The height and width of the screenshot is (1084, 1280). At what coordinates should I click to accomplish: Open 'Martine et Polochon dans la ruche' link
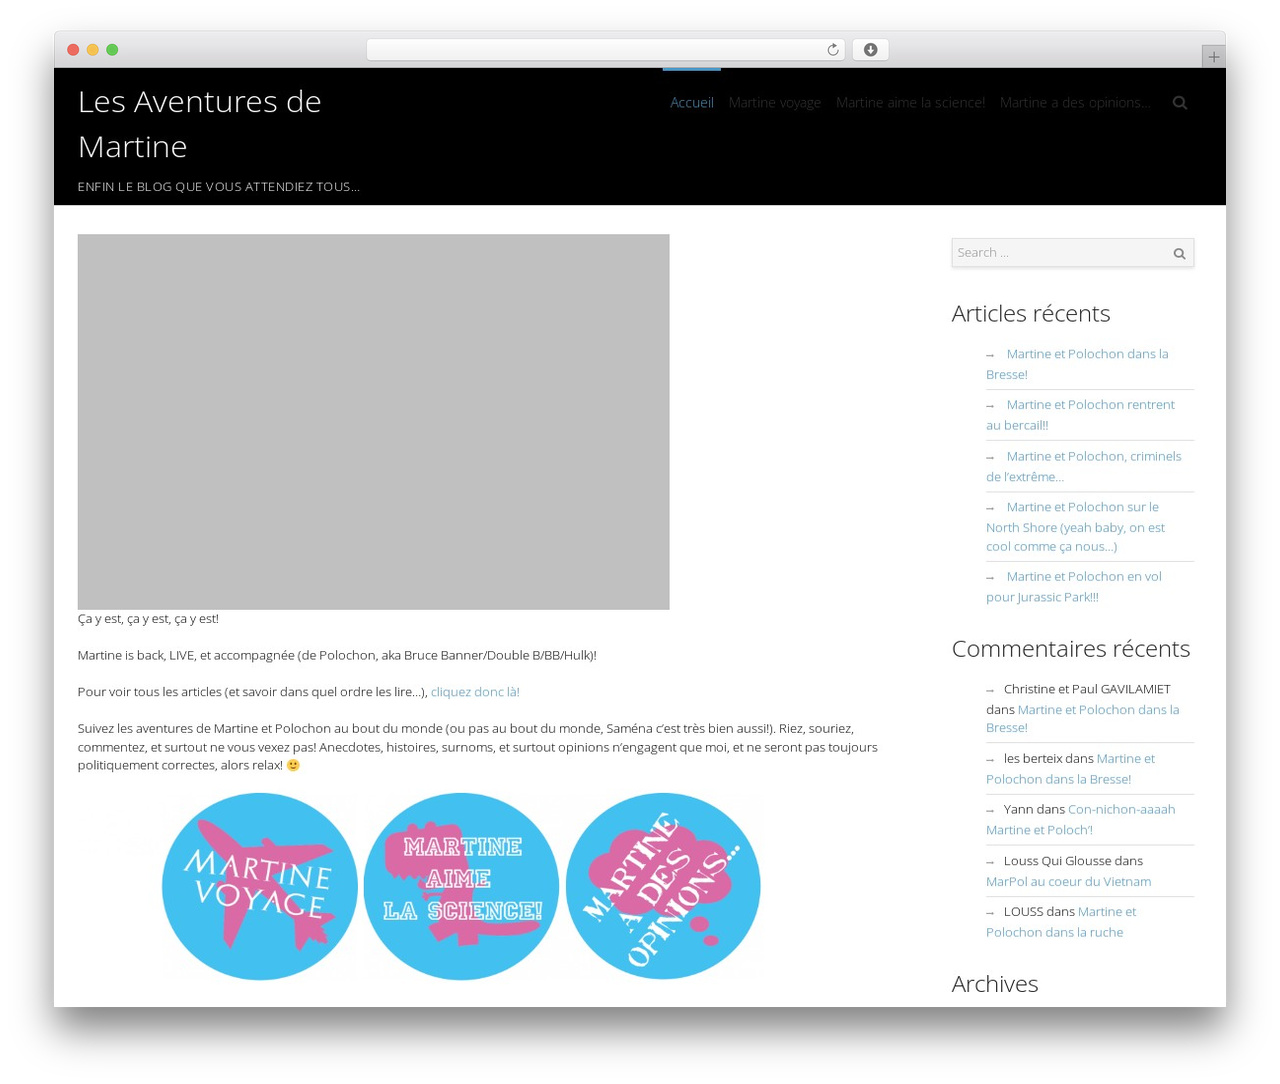pos(1061,922)
